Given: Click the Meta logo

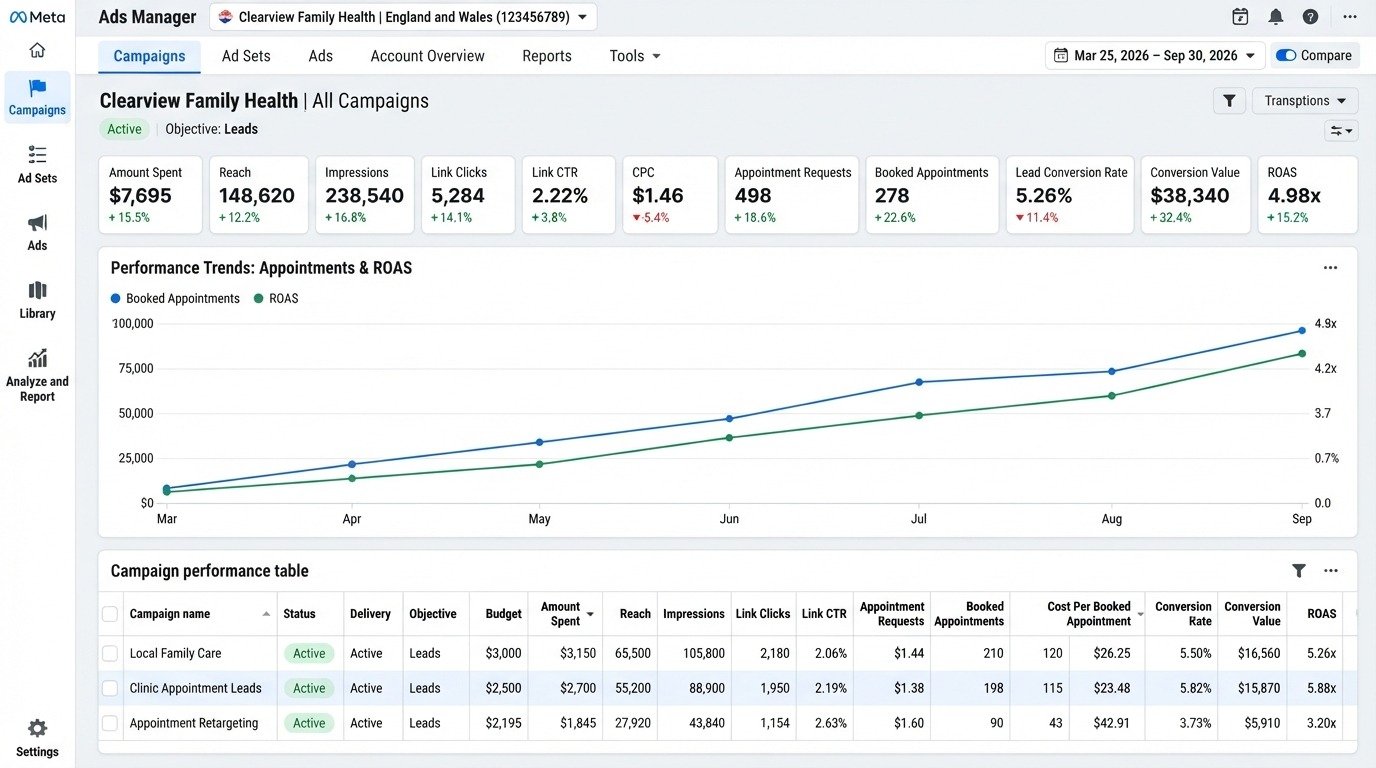Looking at the screenshot, I should pos(37,17).
